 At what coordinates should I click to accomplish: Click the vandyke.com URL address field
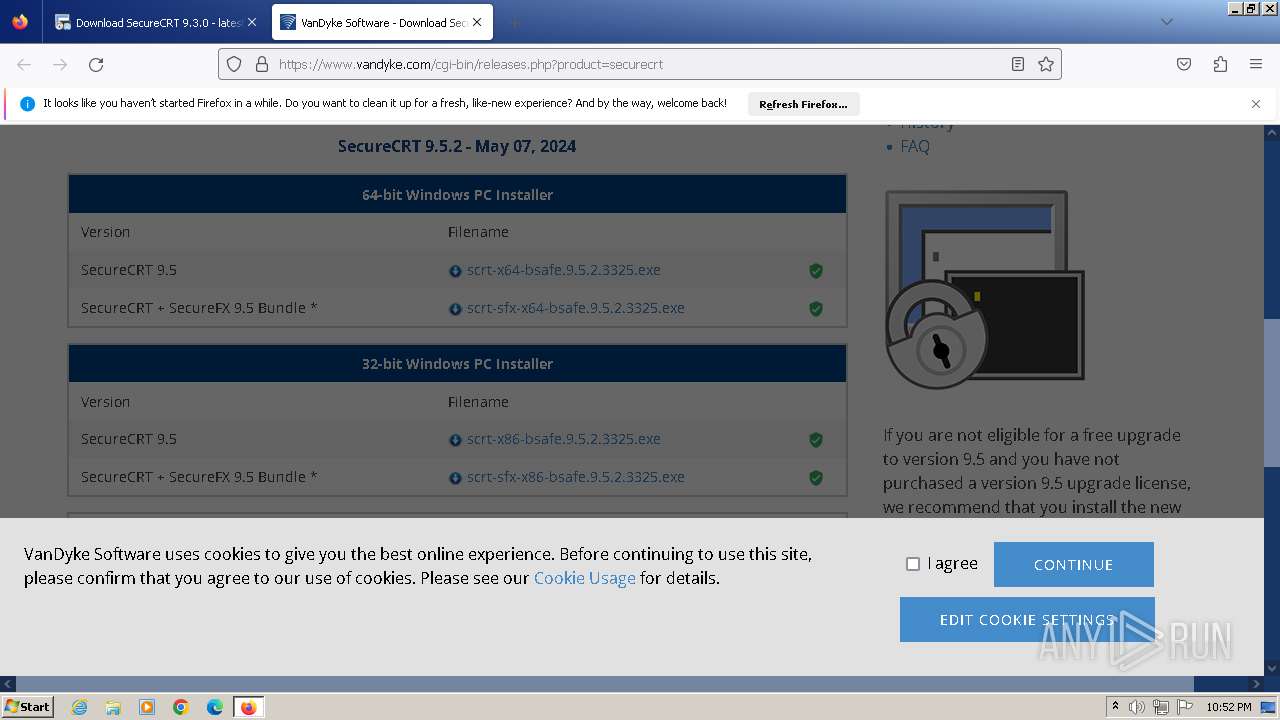(640, 64)
